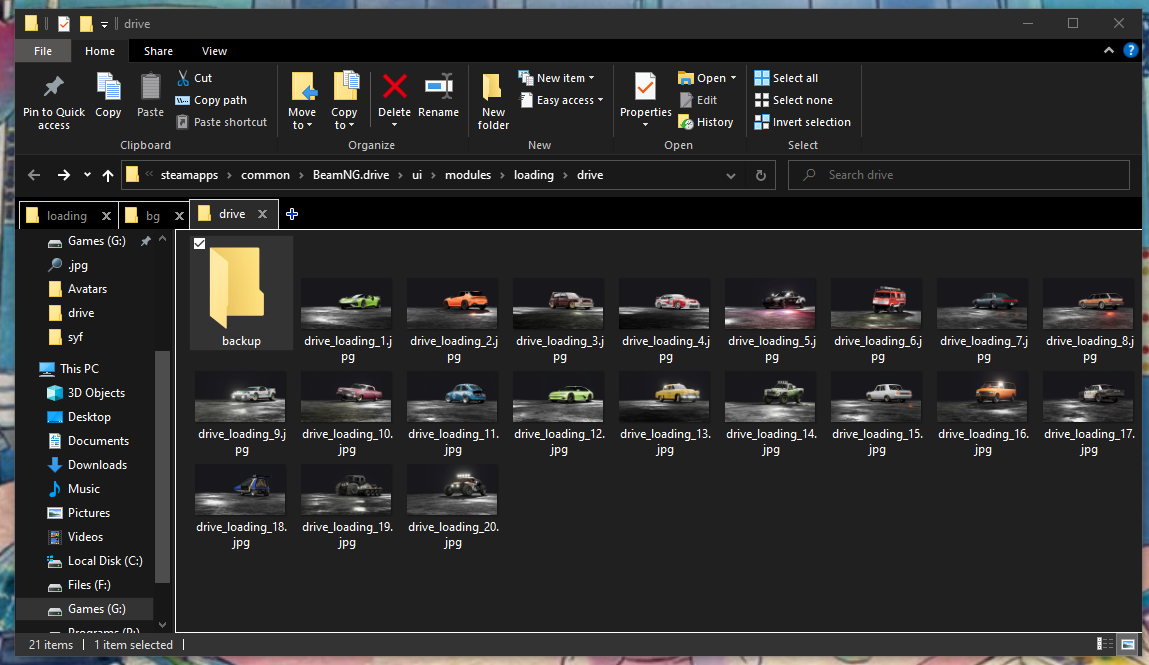Viewport: 1149px width, 665px height.
Task: Collapse the ribbon with the chevron
Action: tap(1109, 51)
